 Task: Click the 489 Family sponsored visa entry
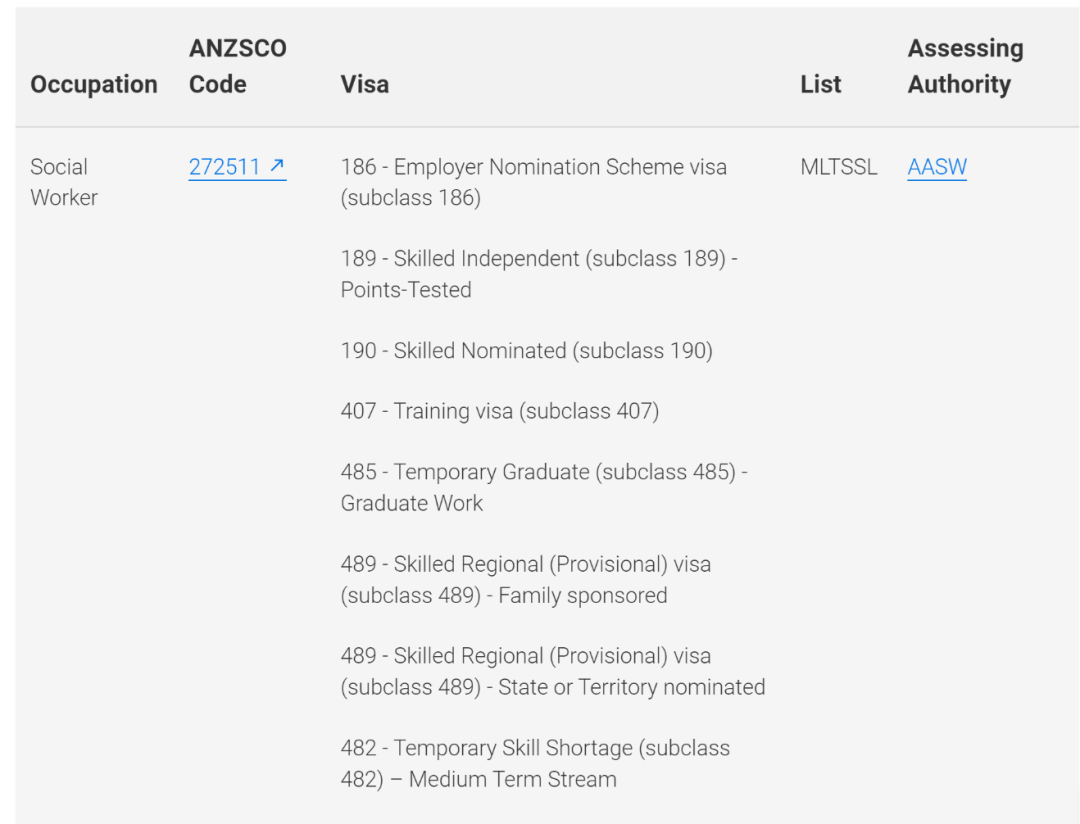click(x=526, y=579)
